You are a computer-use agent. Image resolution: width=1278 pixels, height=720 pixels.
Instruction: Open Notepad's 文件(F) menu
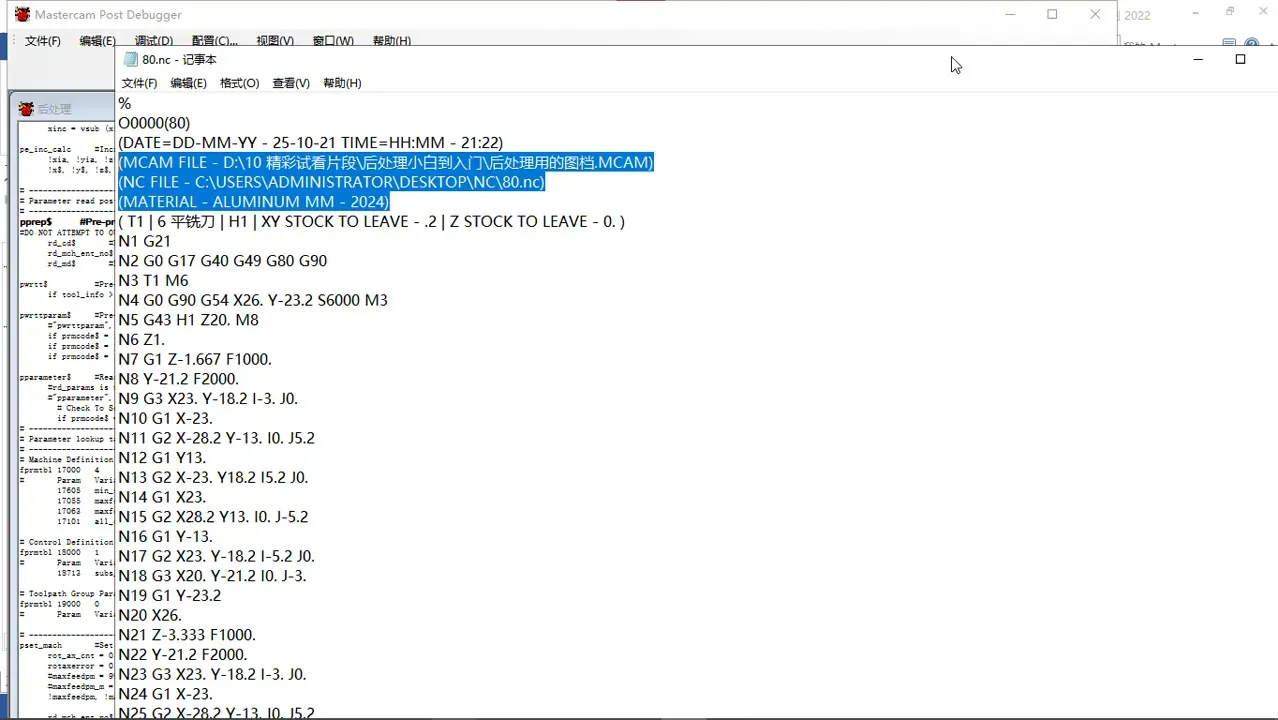tap(139, 83)
